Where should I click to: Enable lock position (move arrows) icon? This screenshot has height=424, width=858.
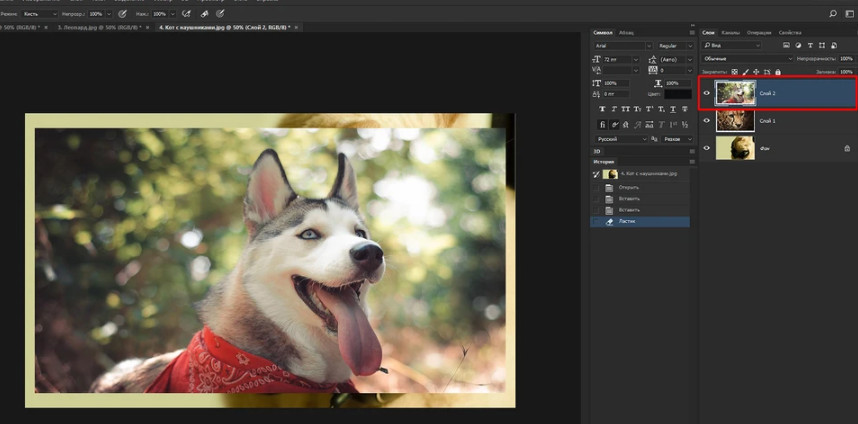[757, 72]
